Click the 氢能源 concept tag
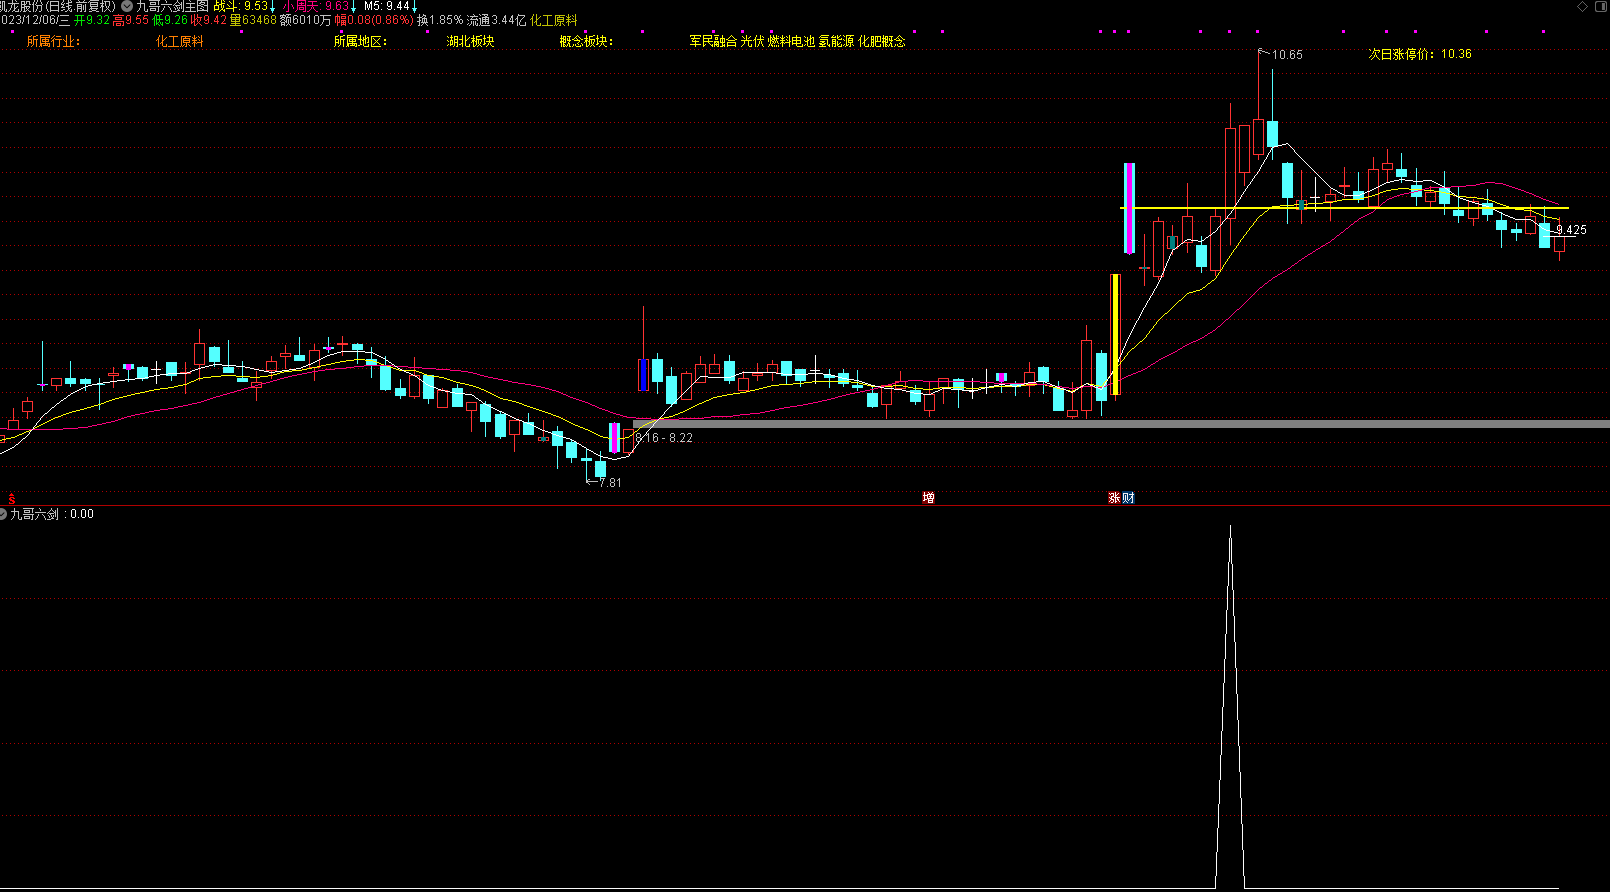1610x892 pixels. point(836,41)
